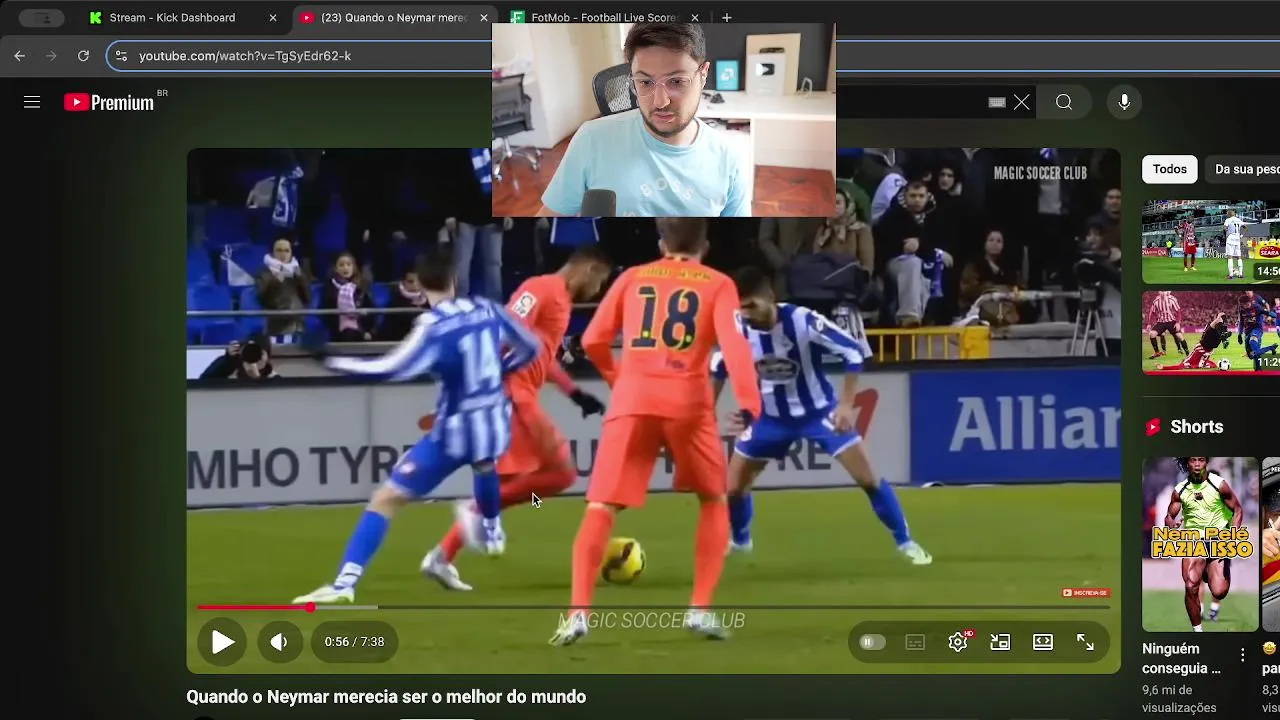Go forward in browser history
Screen dimensions: 1280x720
pyautogui.click(x=50, y=56)
